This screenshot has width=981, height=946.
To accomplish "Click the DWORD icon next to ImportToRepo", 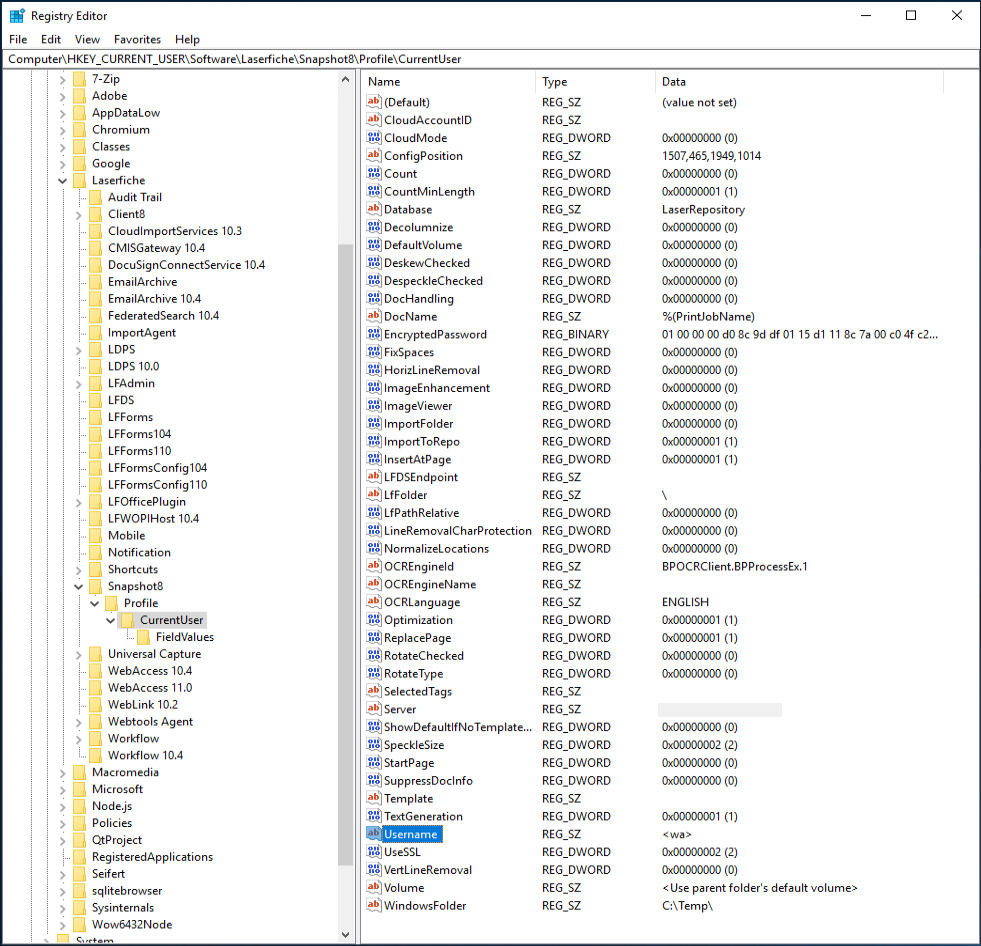I will pos(374,441).
